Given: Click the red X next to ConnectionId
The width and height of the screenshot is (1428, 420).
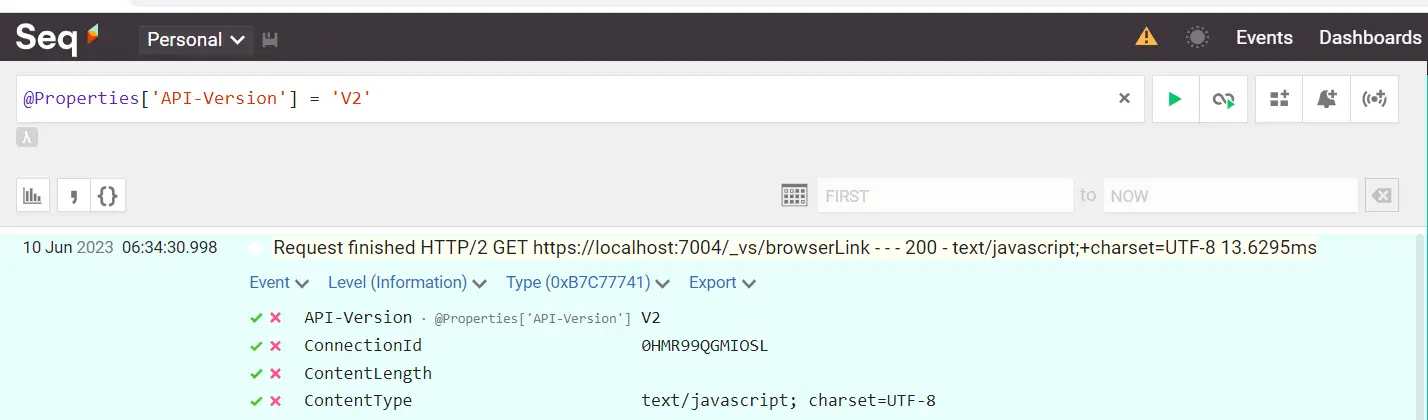Looking at the screenshot, I should tap(275, 346).
